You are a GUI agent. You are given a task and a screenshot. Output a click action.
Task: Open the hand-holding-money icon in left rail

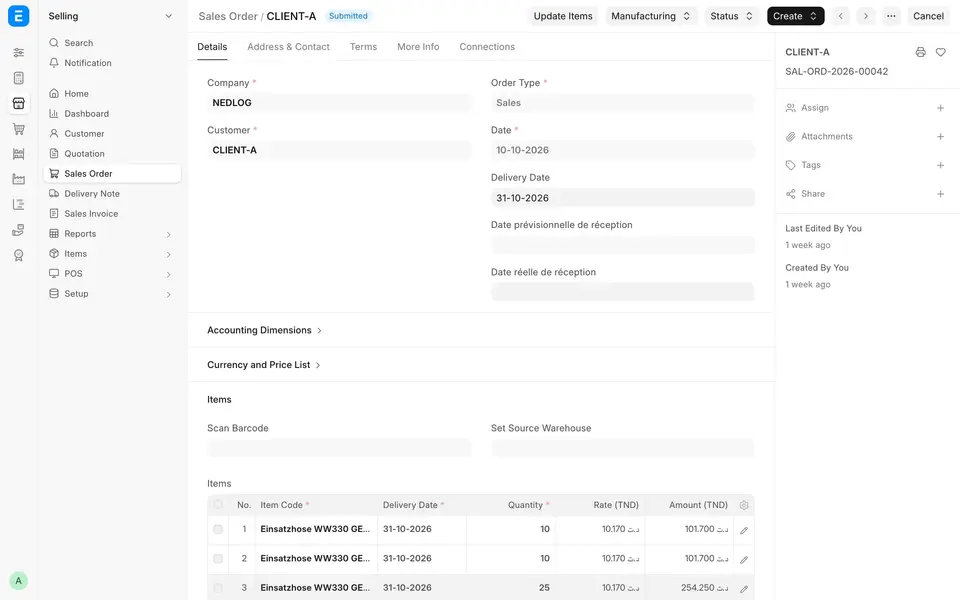(18, 230)
